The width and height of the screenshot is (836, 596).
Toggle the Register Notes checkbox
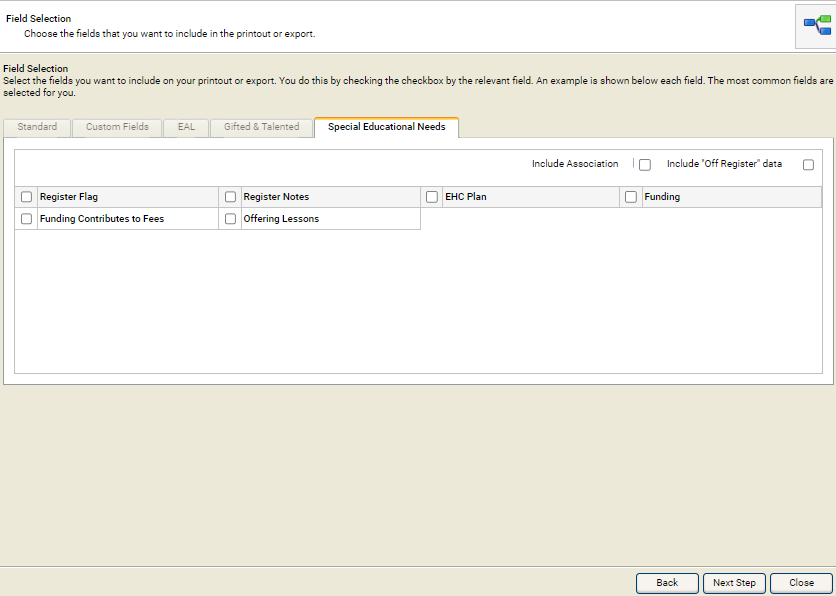[x=231, y=197]
